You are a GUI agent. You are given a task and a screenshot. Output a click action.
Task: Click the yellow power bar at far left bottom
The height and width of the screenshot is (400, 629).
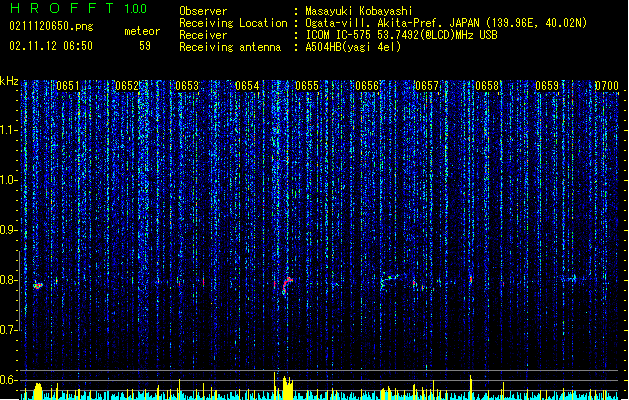(38, 391)
